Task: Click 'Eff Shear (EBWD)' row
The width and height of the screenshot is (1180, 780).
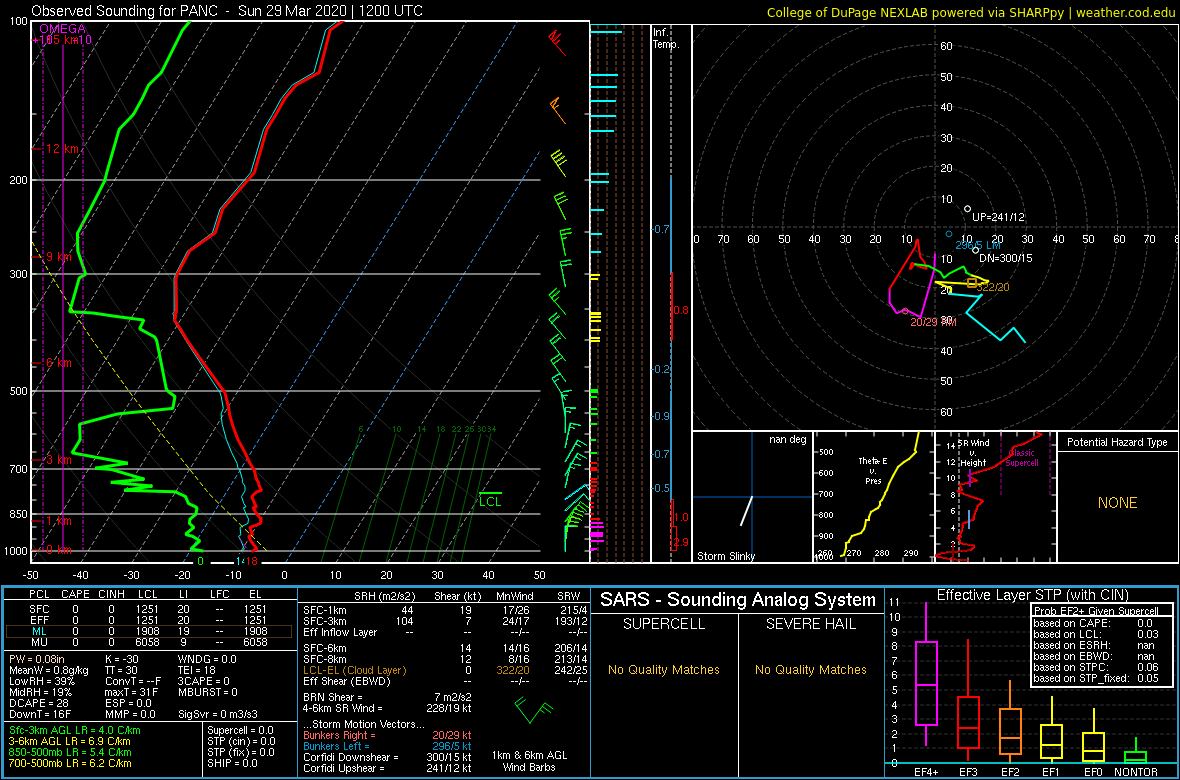Action: coord(445,681)
